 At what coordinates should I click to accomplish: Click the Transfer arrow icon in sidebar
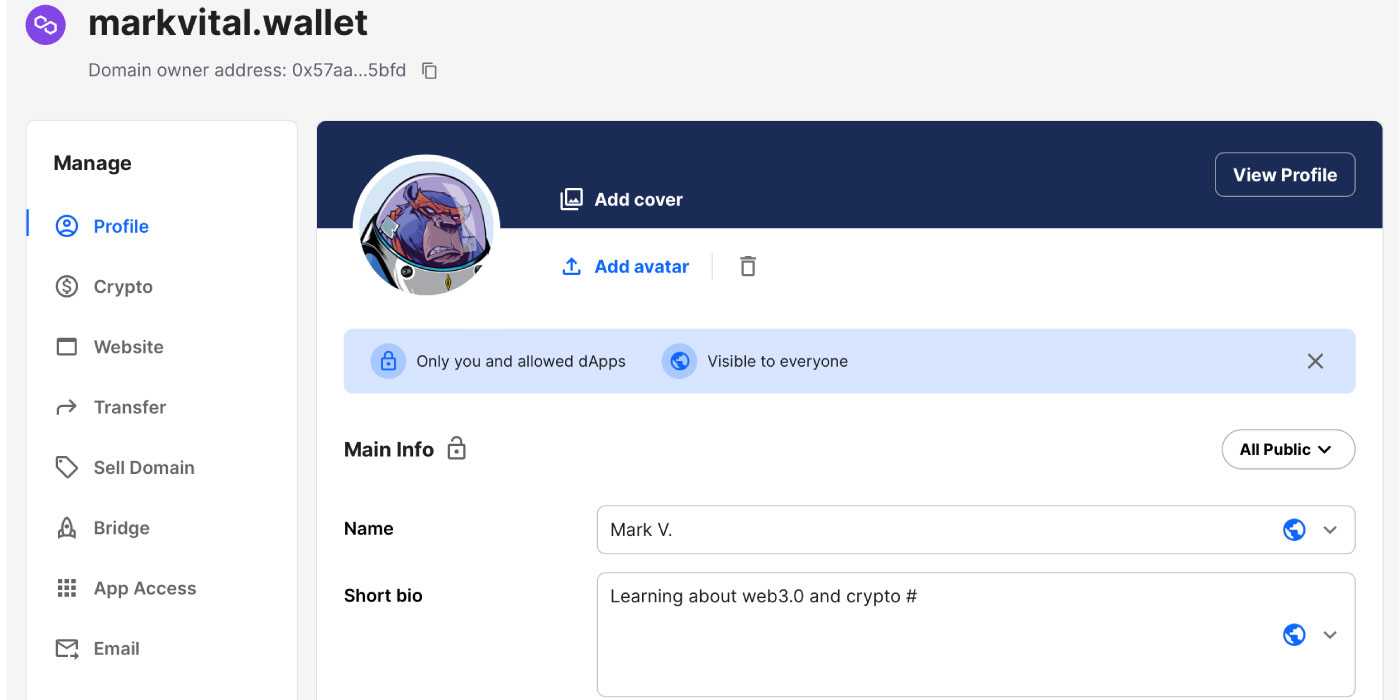tap(66, 407)
